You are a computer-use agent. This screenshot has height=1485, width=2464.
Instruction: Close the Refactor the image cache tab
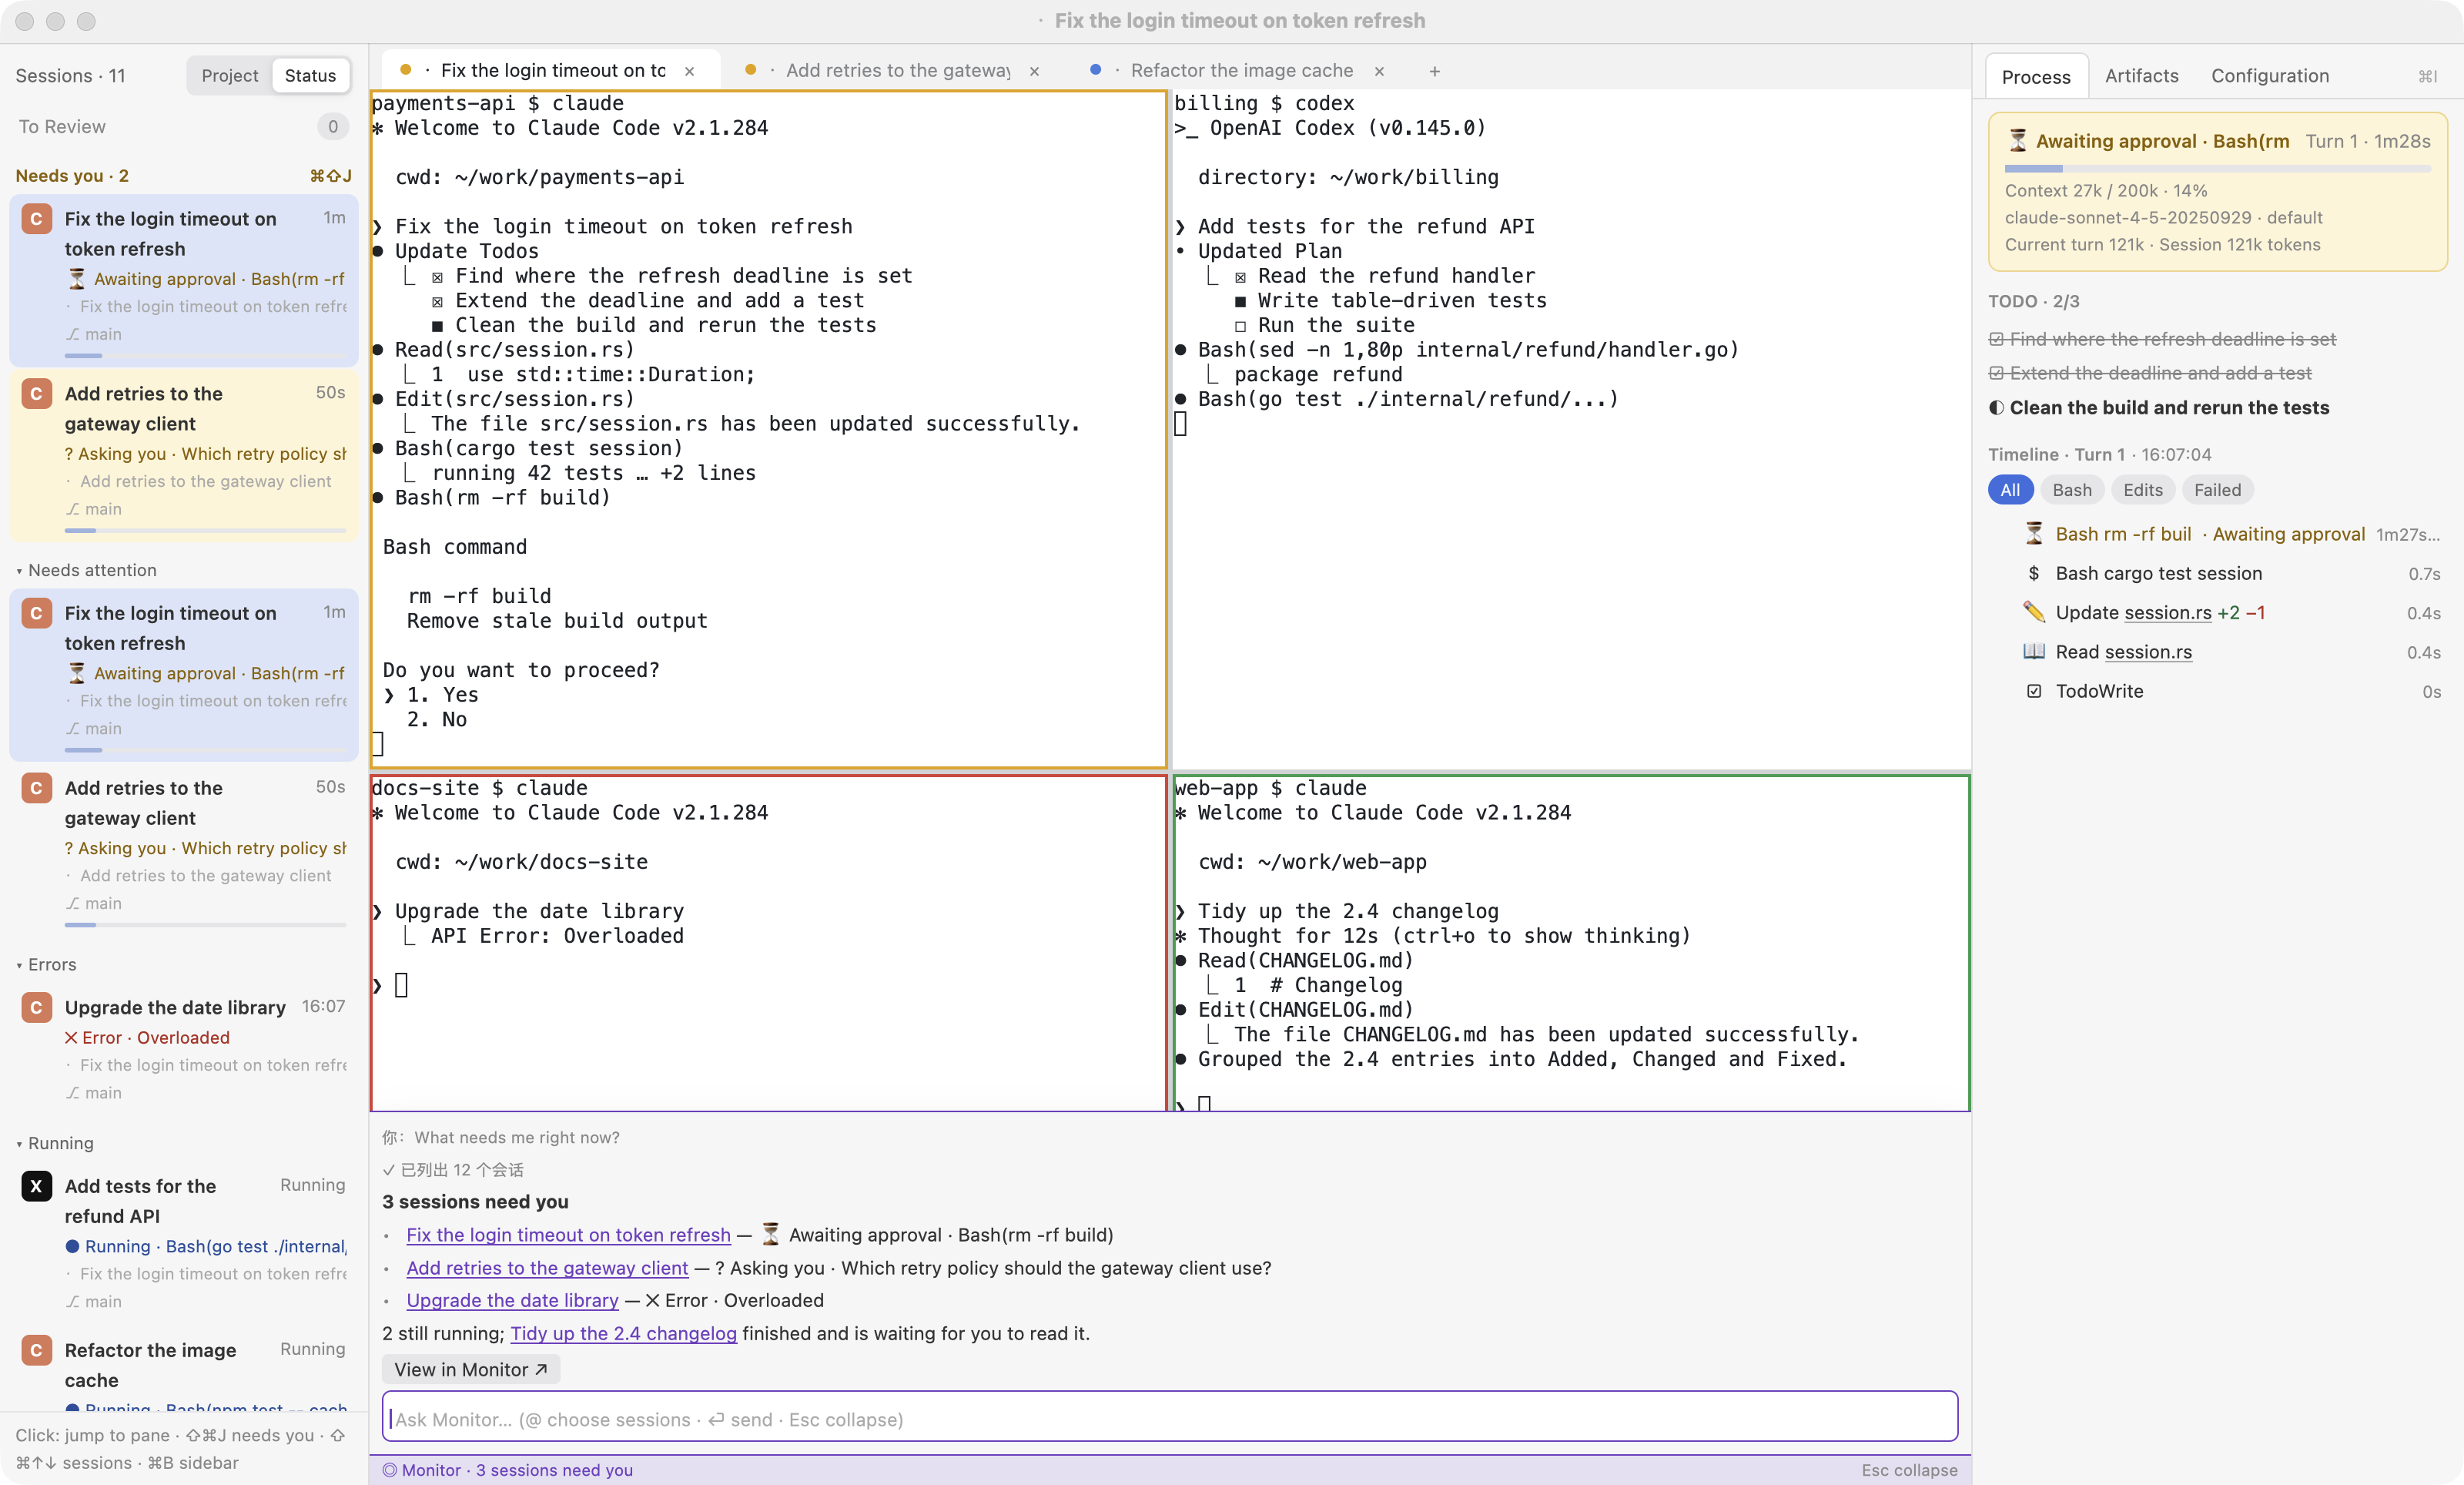pyautogui.click(x=1379, y=71)
